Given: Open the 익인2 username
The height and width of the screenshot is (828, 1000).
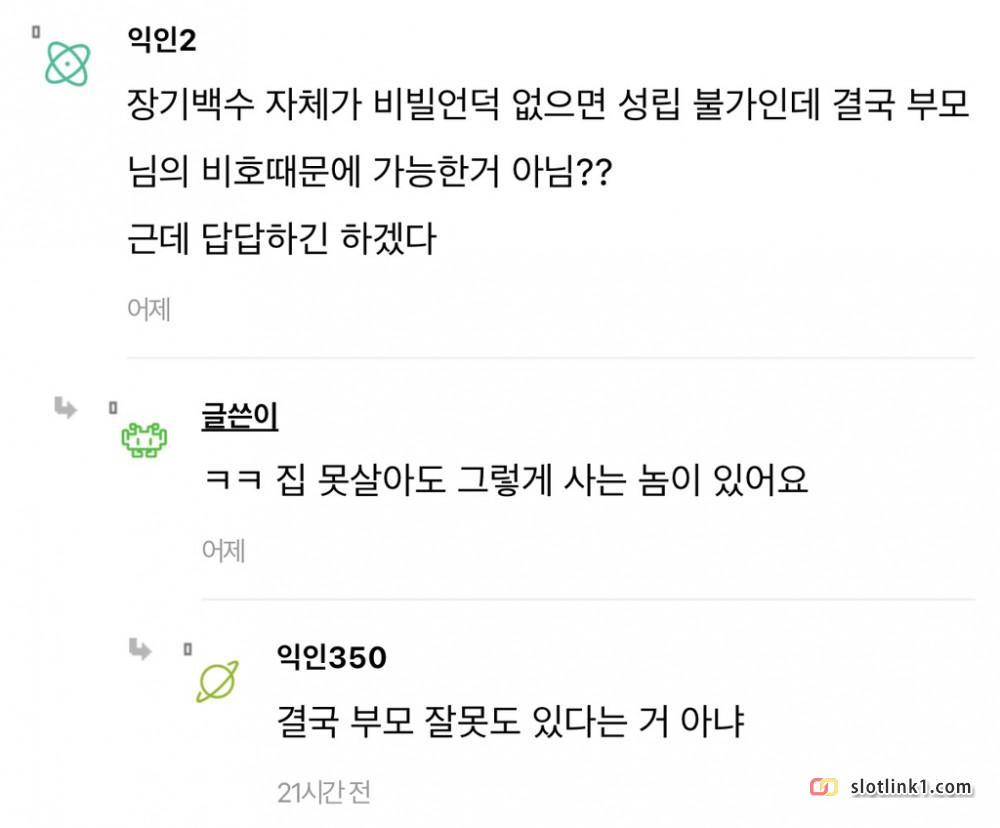Looking at the screenshot, I should click(x=162, y=41).
